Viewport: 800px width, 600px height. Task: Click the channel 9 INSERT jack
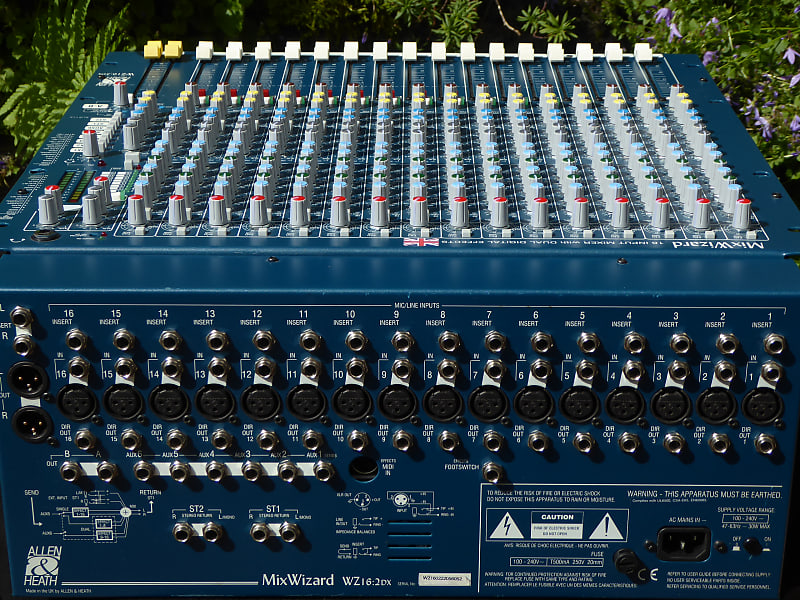pyautogui.click(x=402, y=341)
